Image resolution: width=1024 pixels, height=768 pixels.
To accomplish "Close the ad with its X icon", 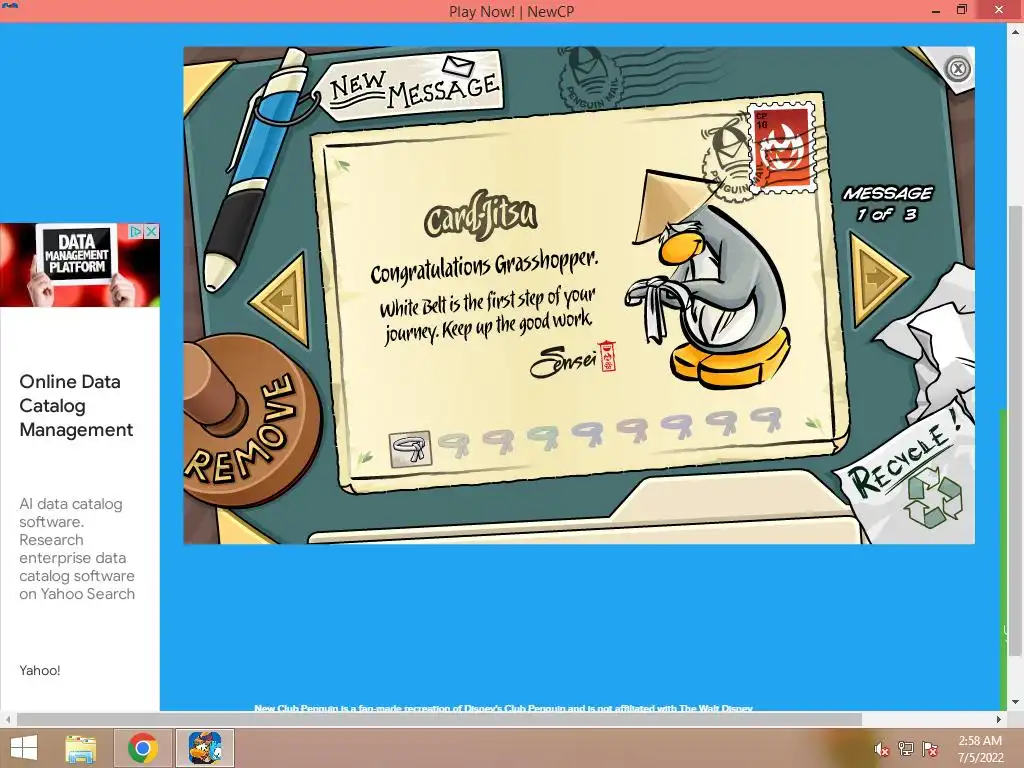I will pyautogui.click(x=152, y=231).
